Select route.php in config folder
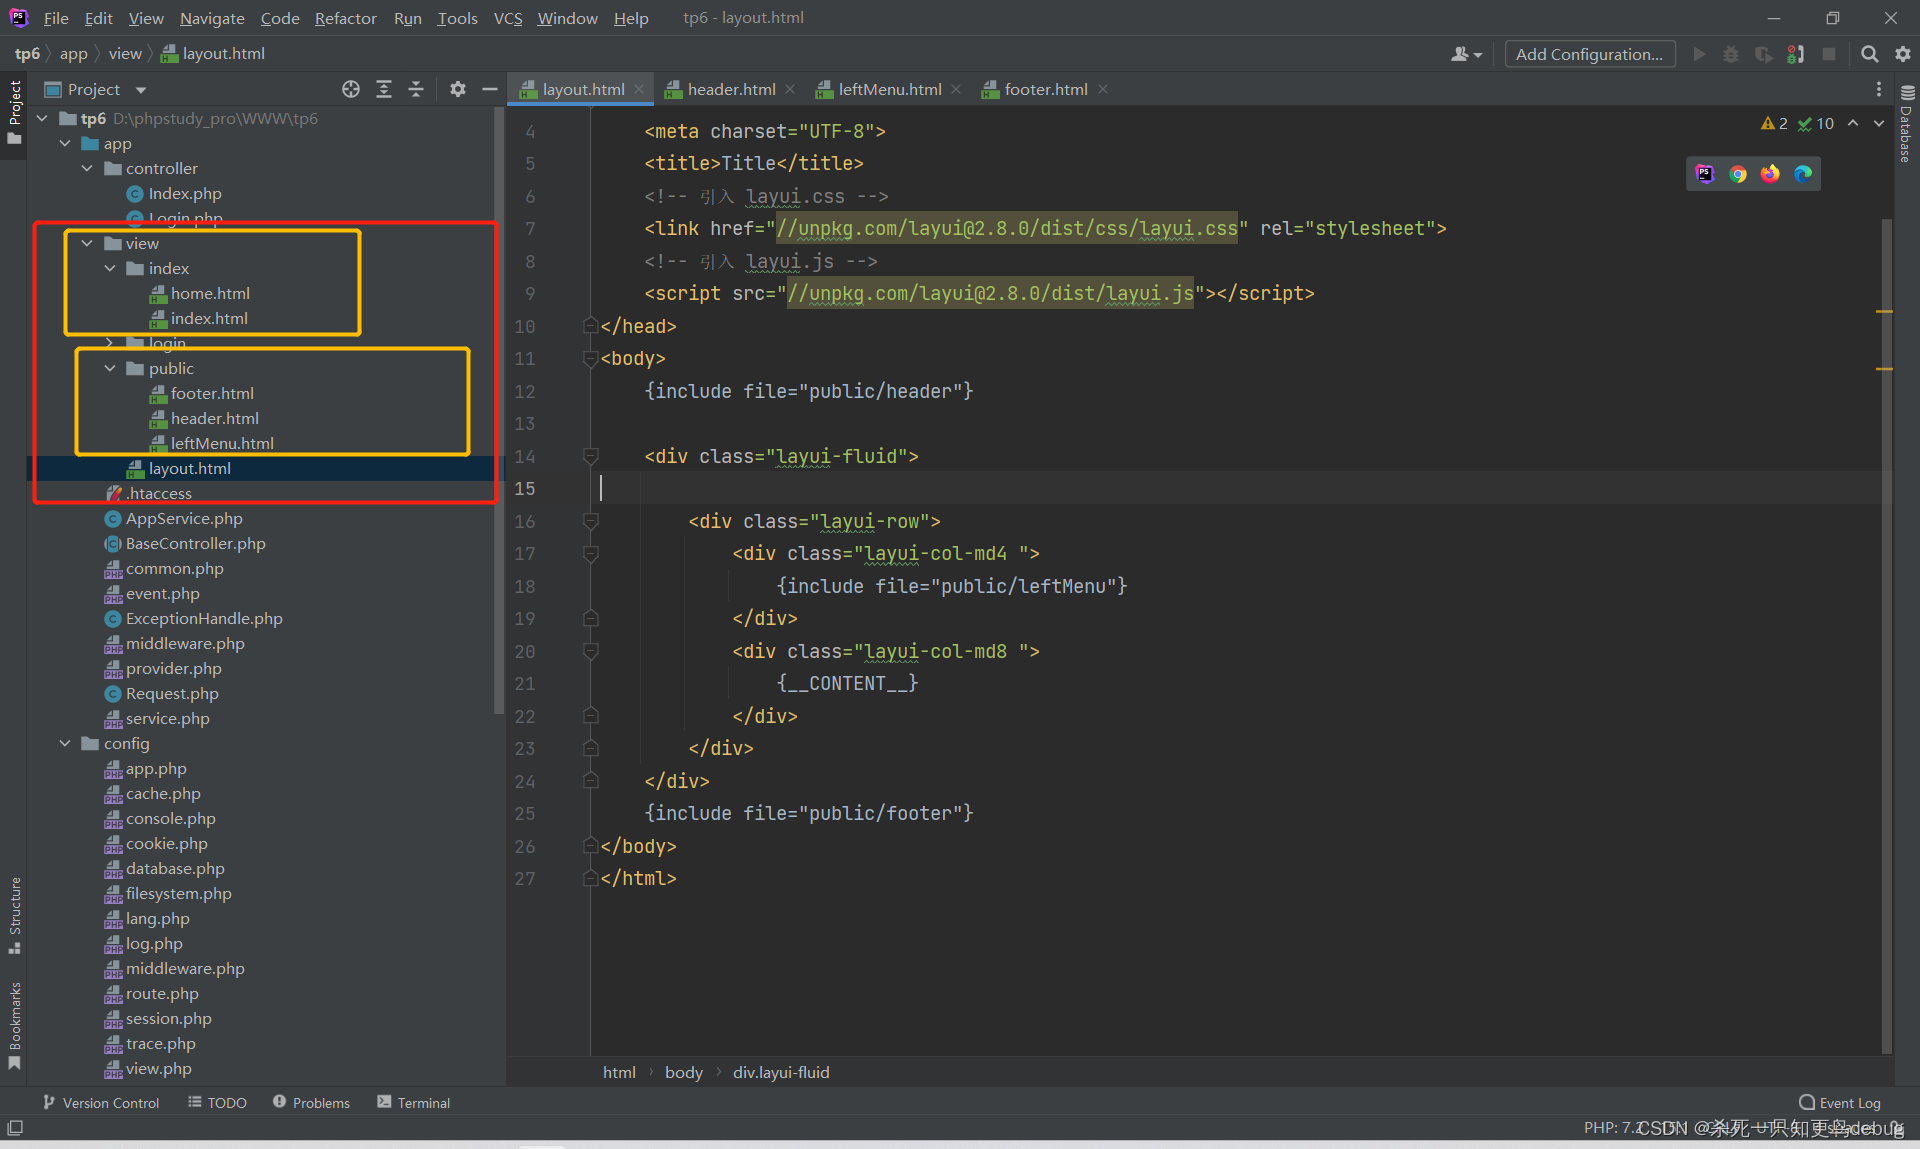The image size is (1920, 1149). click(162, 993)
